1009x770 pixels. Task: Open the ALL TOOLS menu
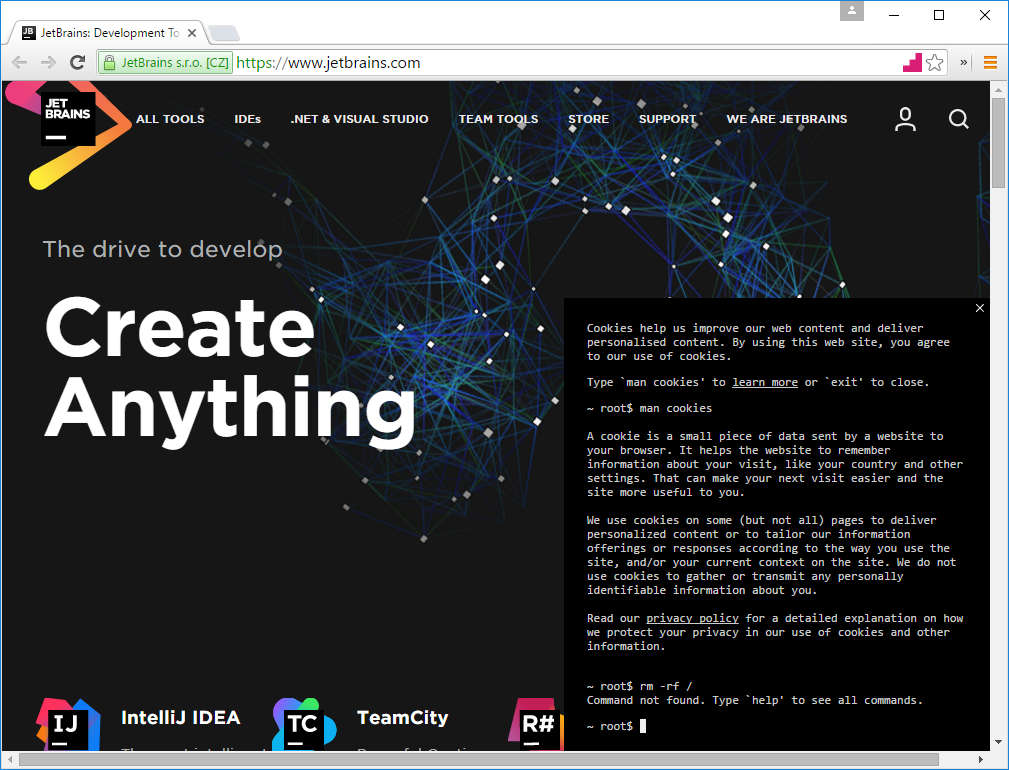point(170,119)
